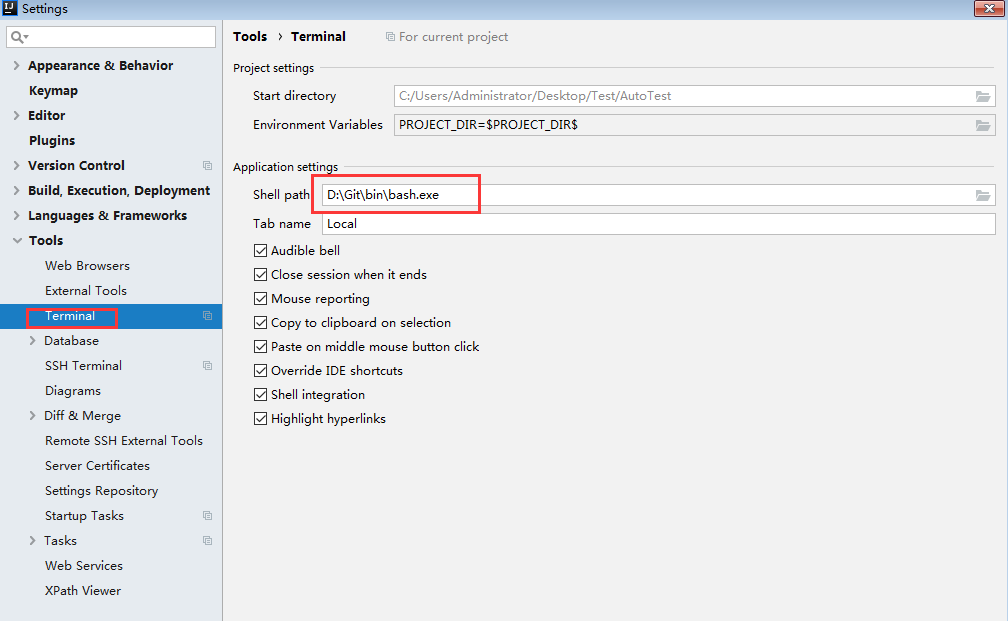Expand the Database tree node

33,341
